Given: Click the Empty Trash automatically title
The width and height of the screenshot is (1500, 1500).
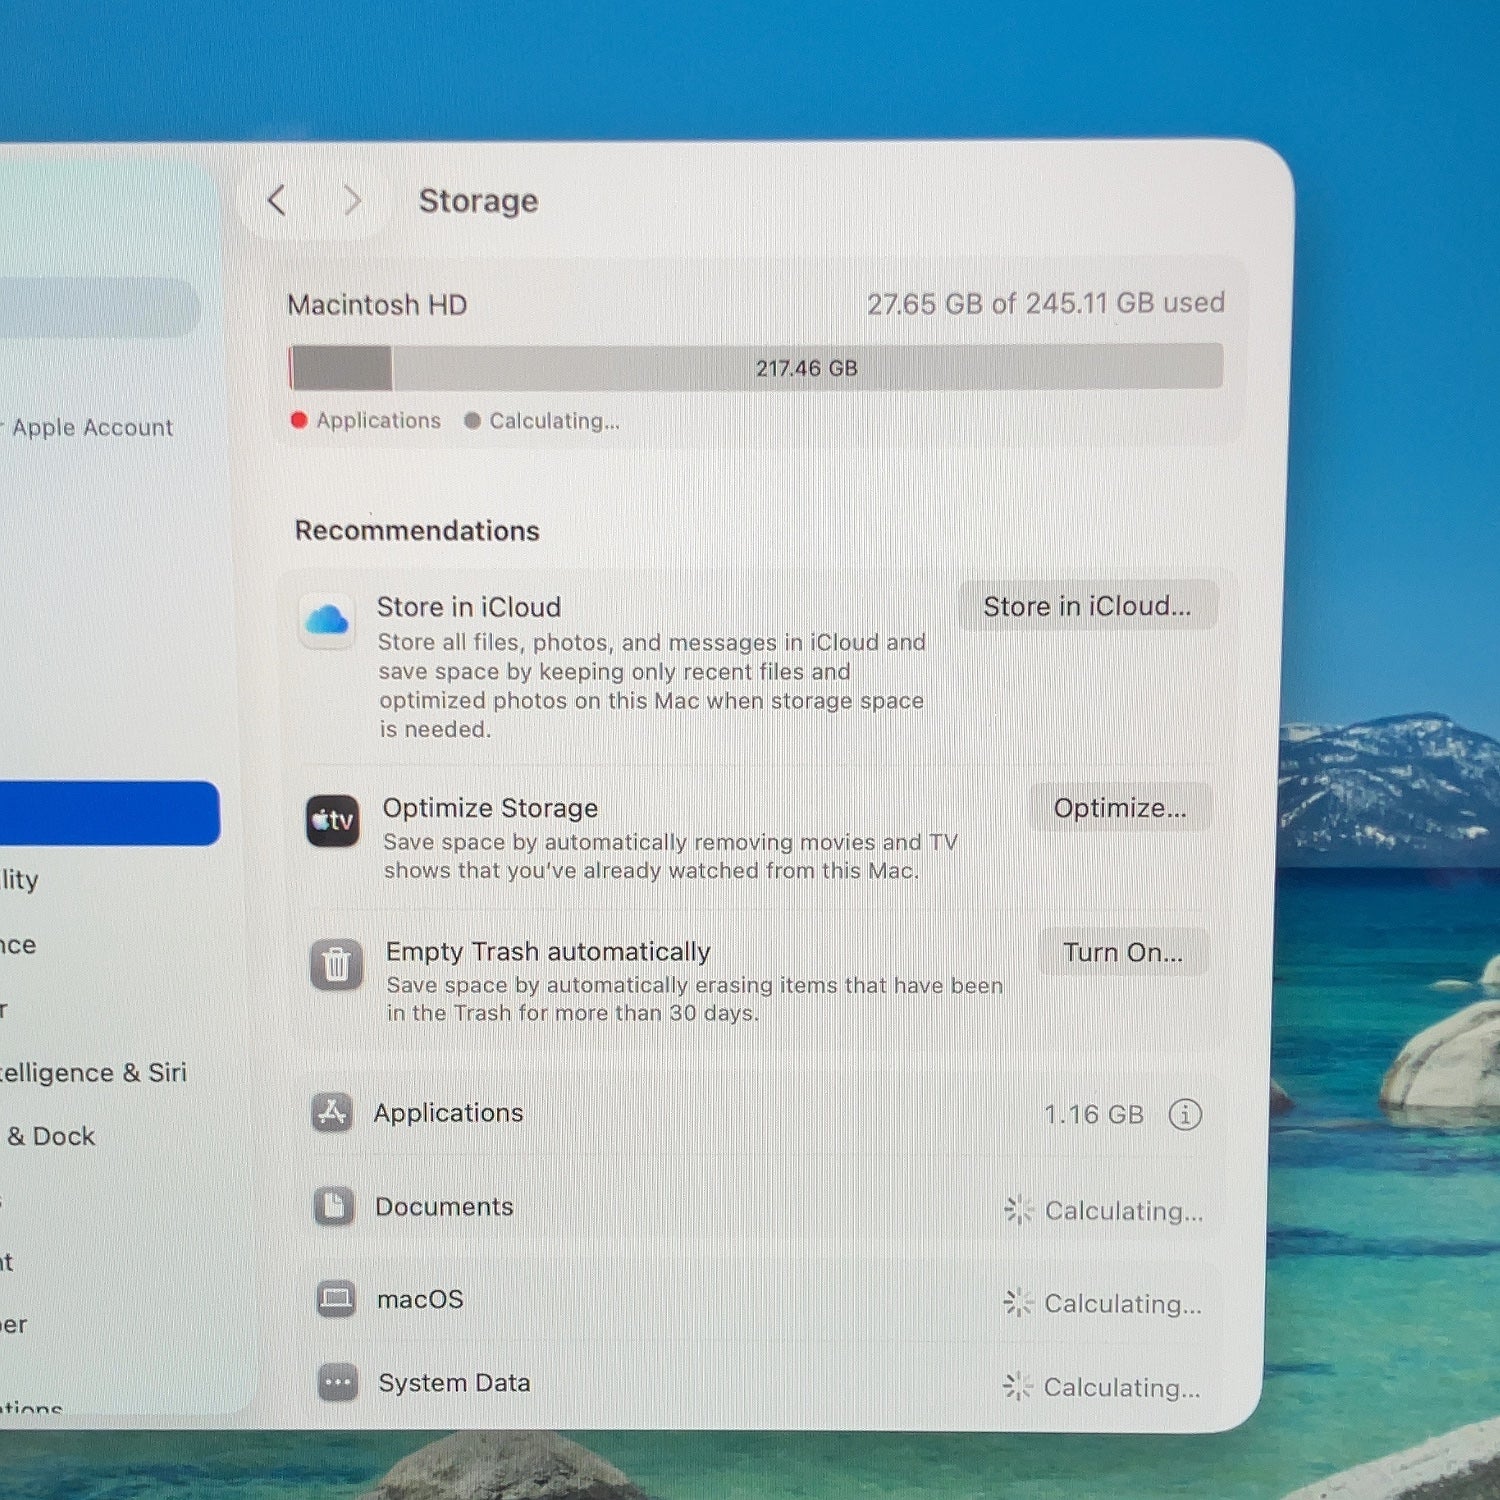Looking at the screenshot, I should pyautogui.click(x=548, y=951).
